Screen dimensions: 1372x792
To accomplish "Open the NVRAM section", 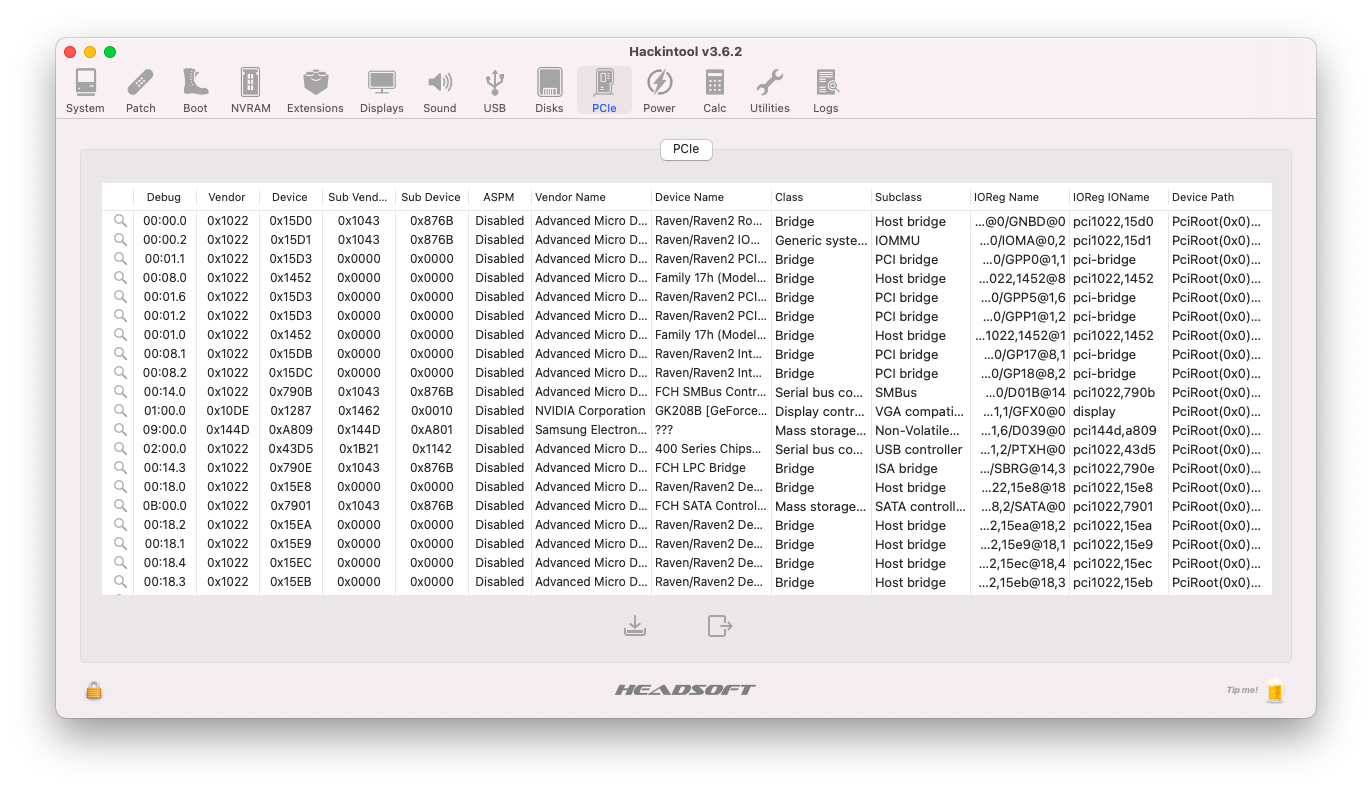I will (x=250, y=91).
